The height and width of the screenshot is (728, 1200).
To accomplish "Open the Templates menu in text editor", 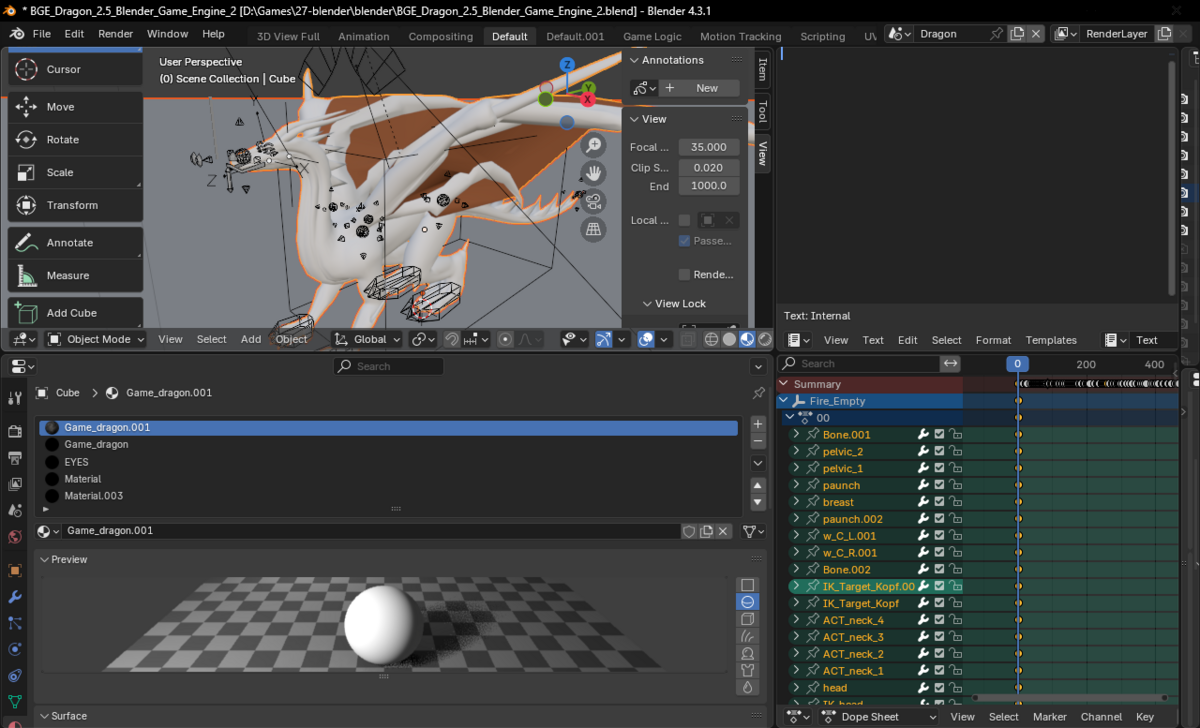I will click(1051, 340).
